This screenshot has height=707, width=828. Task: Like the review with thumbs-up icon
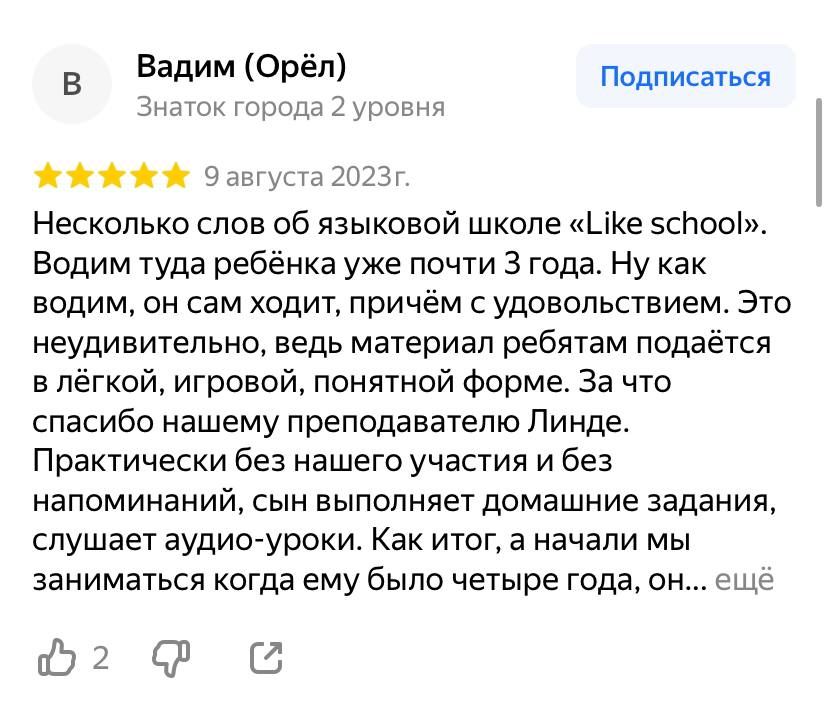pos(57,657)
